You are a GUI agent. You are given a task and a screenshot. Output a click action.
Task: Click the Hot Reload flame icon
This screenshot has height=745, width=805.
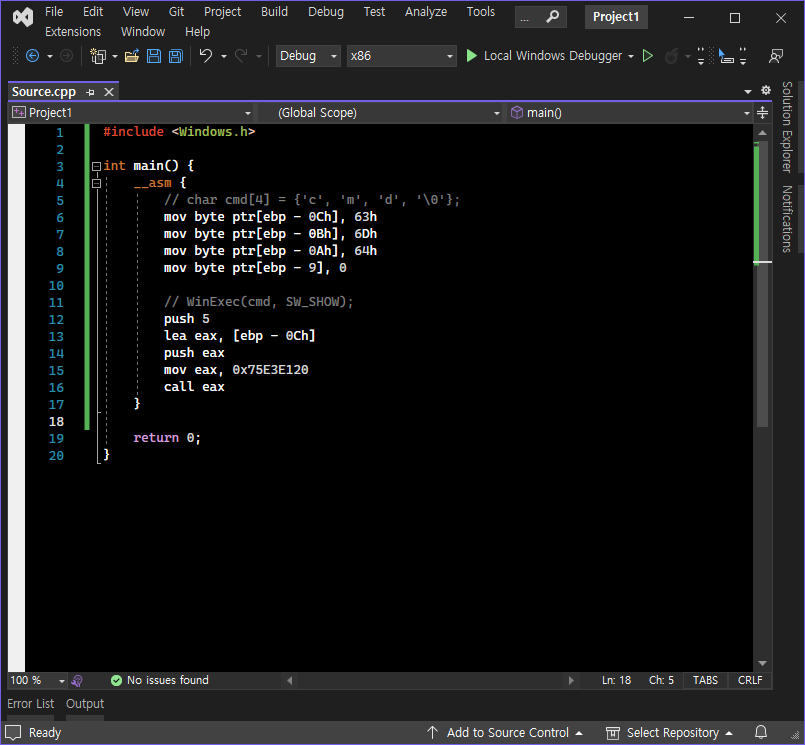(x=671, y=55)
